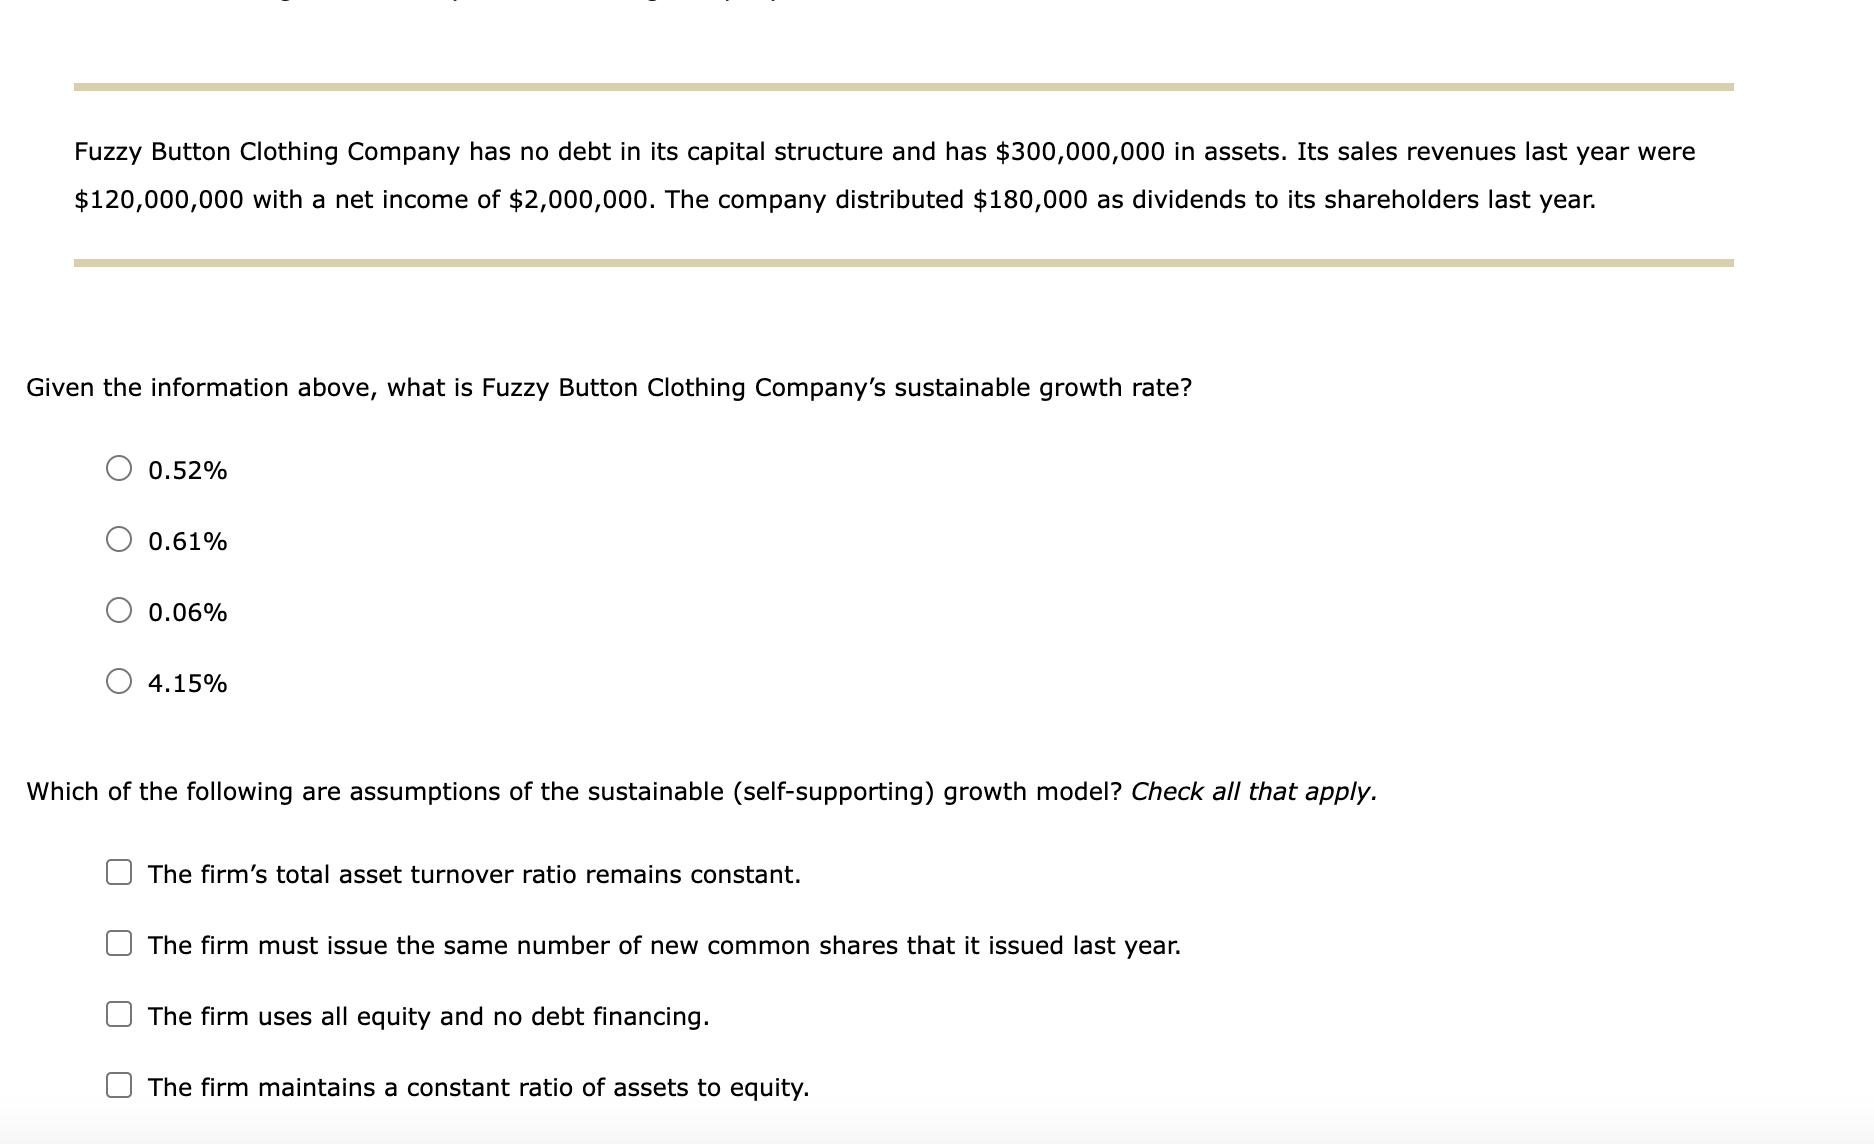1874x1144 pixels.
Task: Click the sentence about issuing new common shares
Action: tap(664, 945)
